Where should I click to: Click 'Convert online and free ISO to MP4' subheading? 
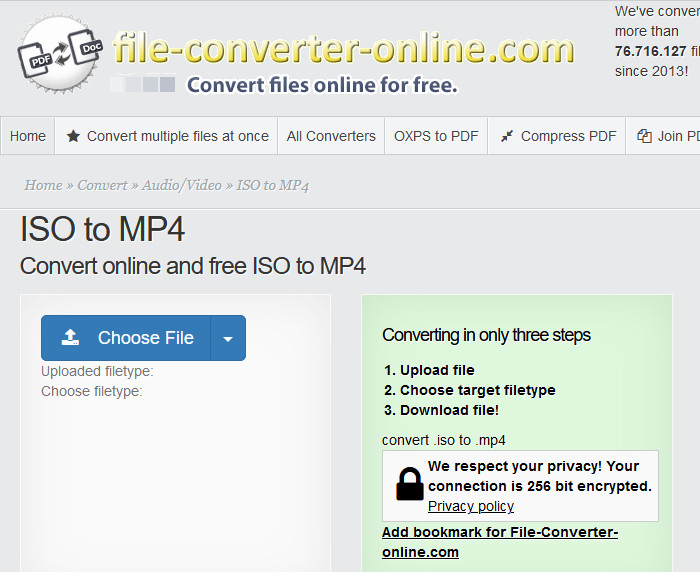tap(193, 266)
